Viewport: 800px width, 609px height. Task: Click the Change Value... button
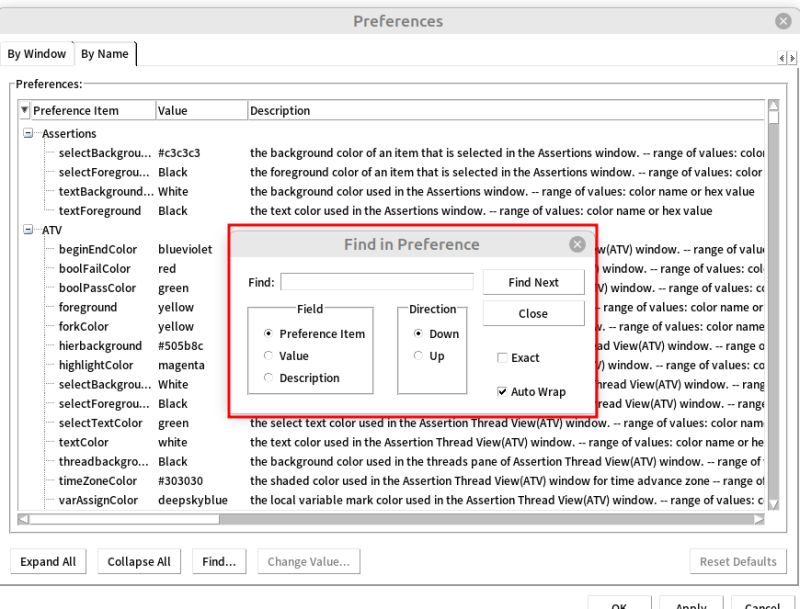309,562
